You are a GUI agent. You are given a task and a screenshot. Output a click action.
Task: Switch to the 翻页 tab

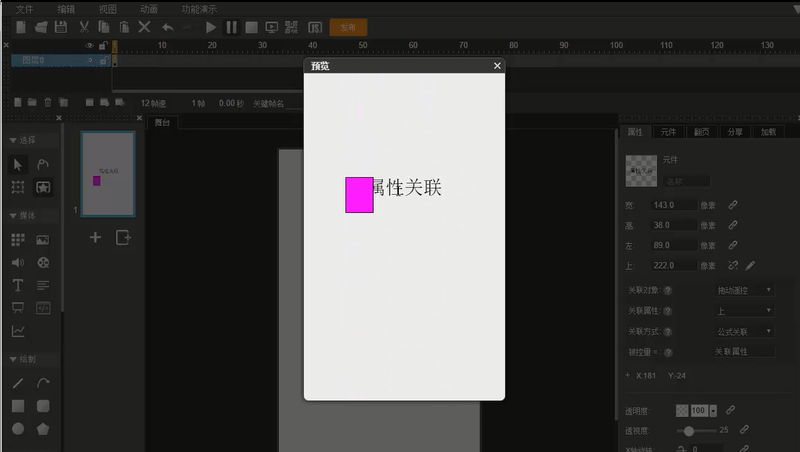point(702,132)
